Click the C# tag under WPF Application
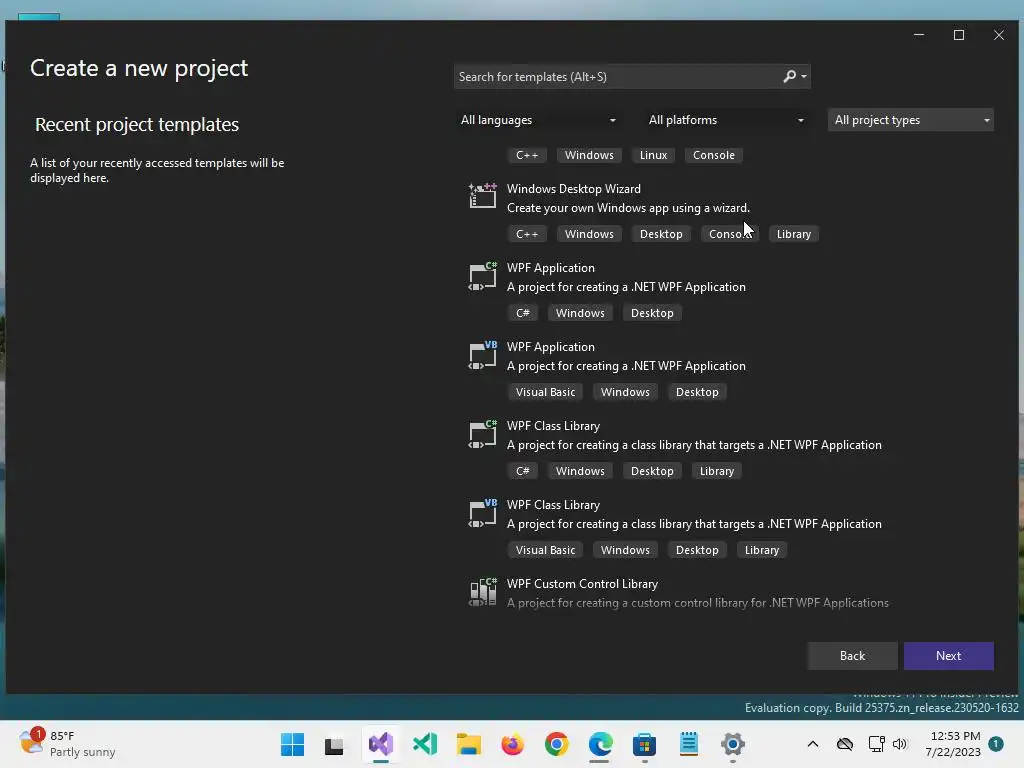 522,313
